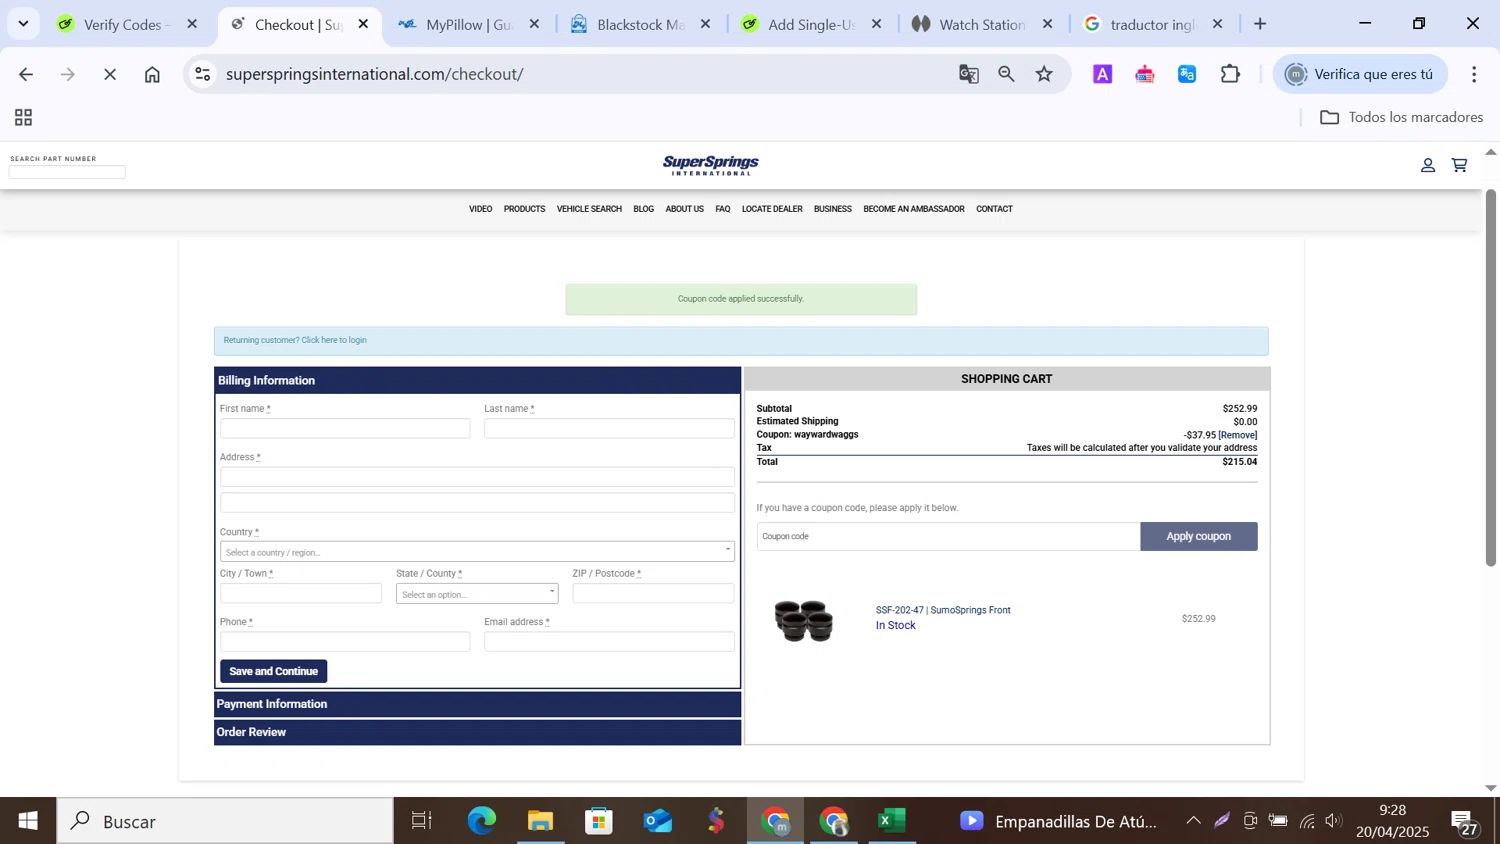
Task: Click the ZIP / Postcode field
Action: point(653,593)
